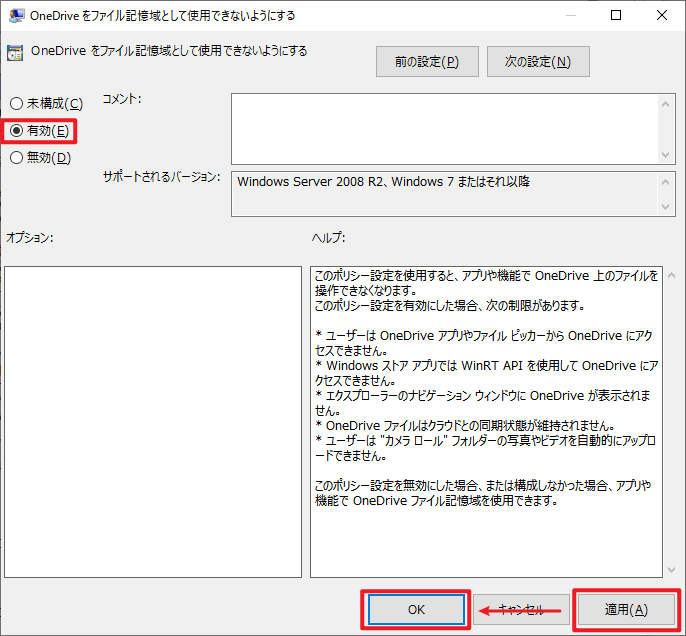The width and height of the screenshot is (686, 636).
Task: Click the コメント: label
Action: (122, 99)
